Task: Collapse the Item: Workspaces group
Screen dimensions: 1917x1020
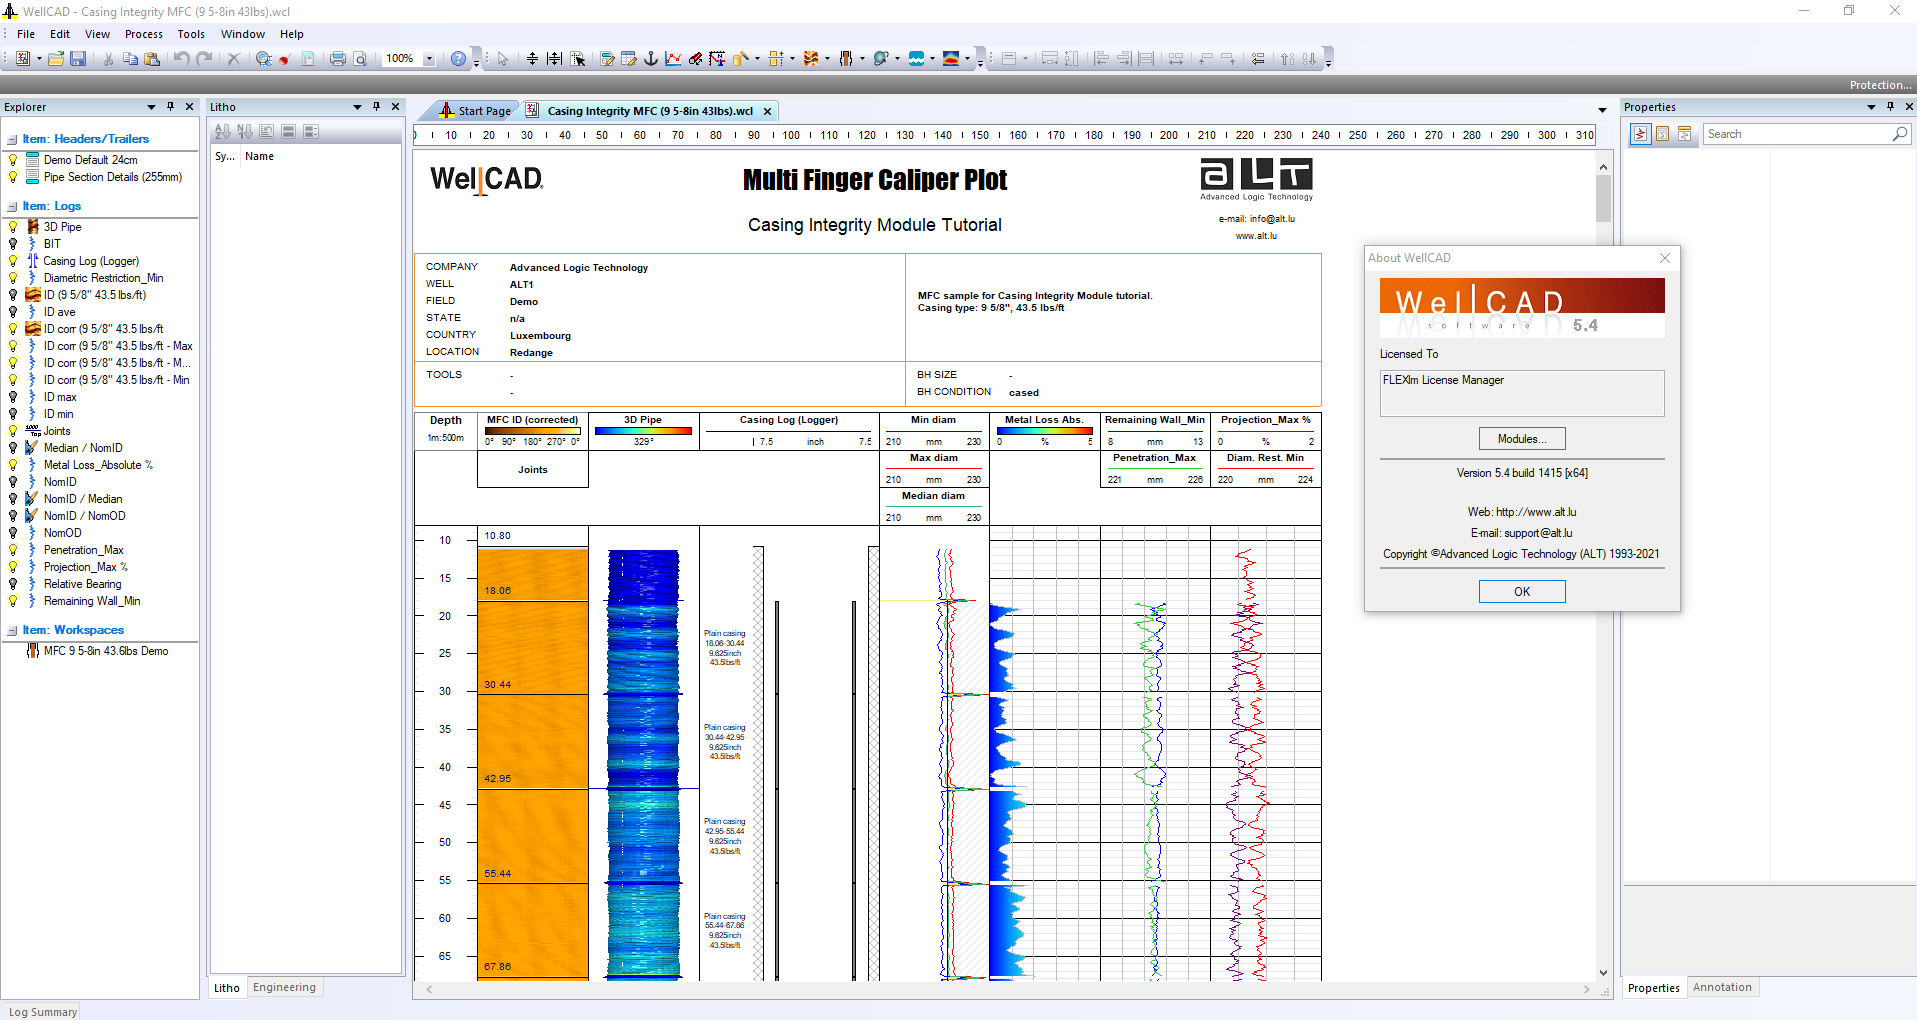Action: click(12, 631)
